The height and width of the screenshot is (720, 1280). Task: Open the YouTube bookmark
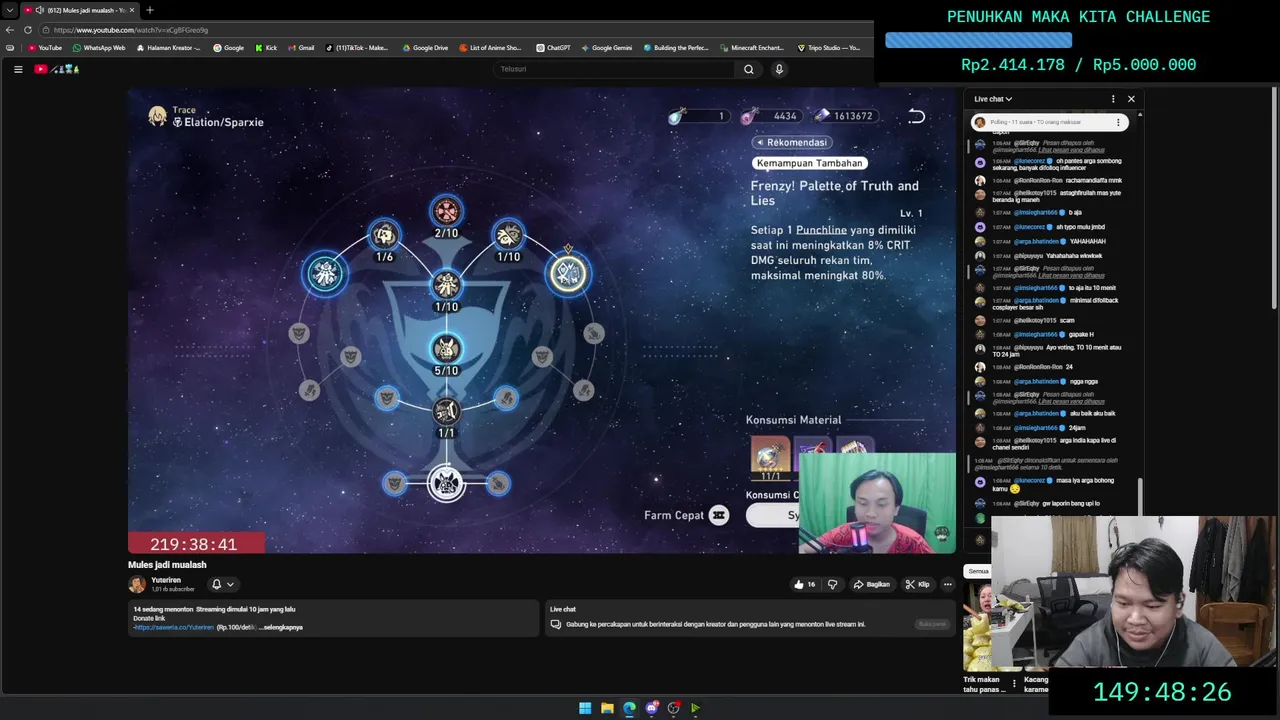(45, 48)
